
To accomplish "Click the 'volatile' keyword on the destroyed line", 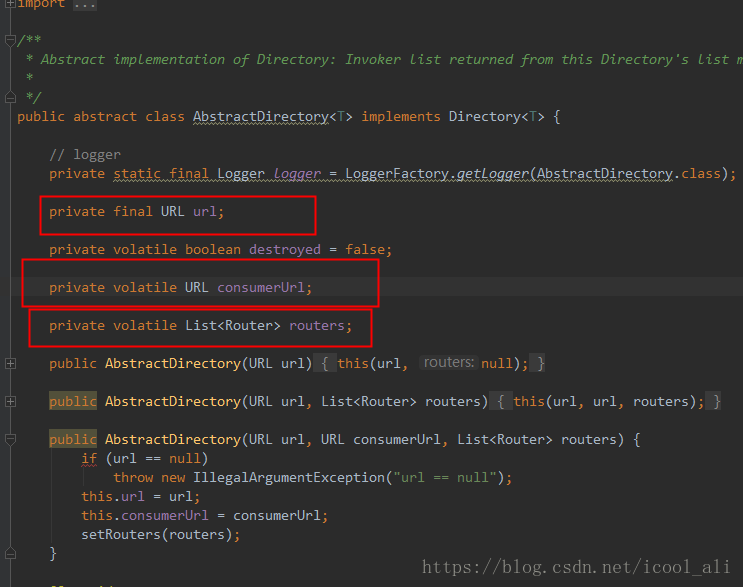I will 145,249.
